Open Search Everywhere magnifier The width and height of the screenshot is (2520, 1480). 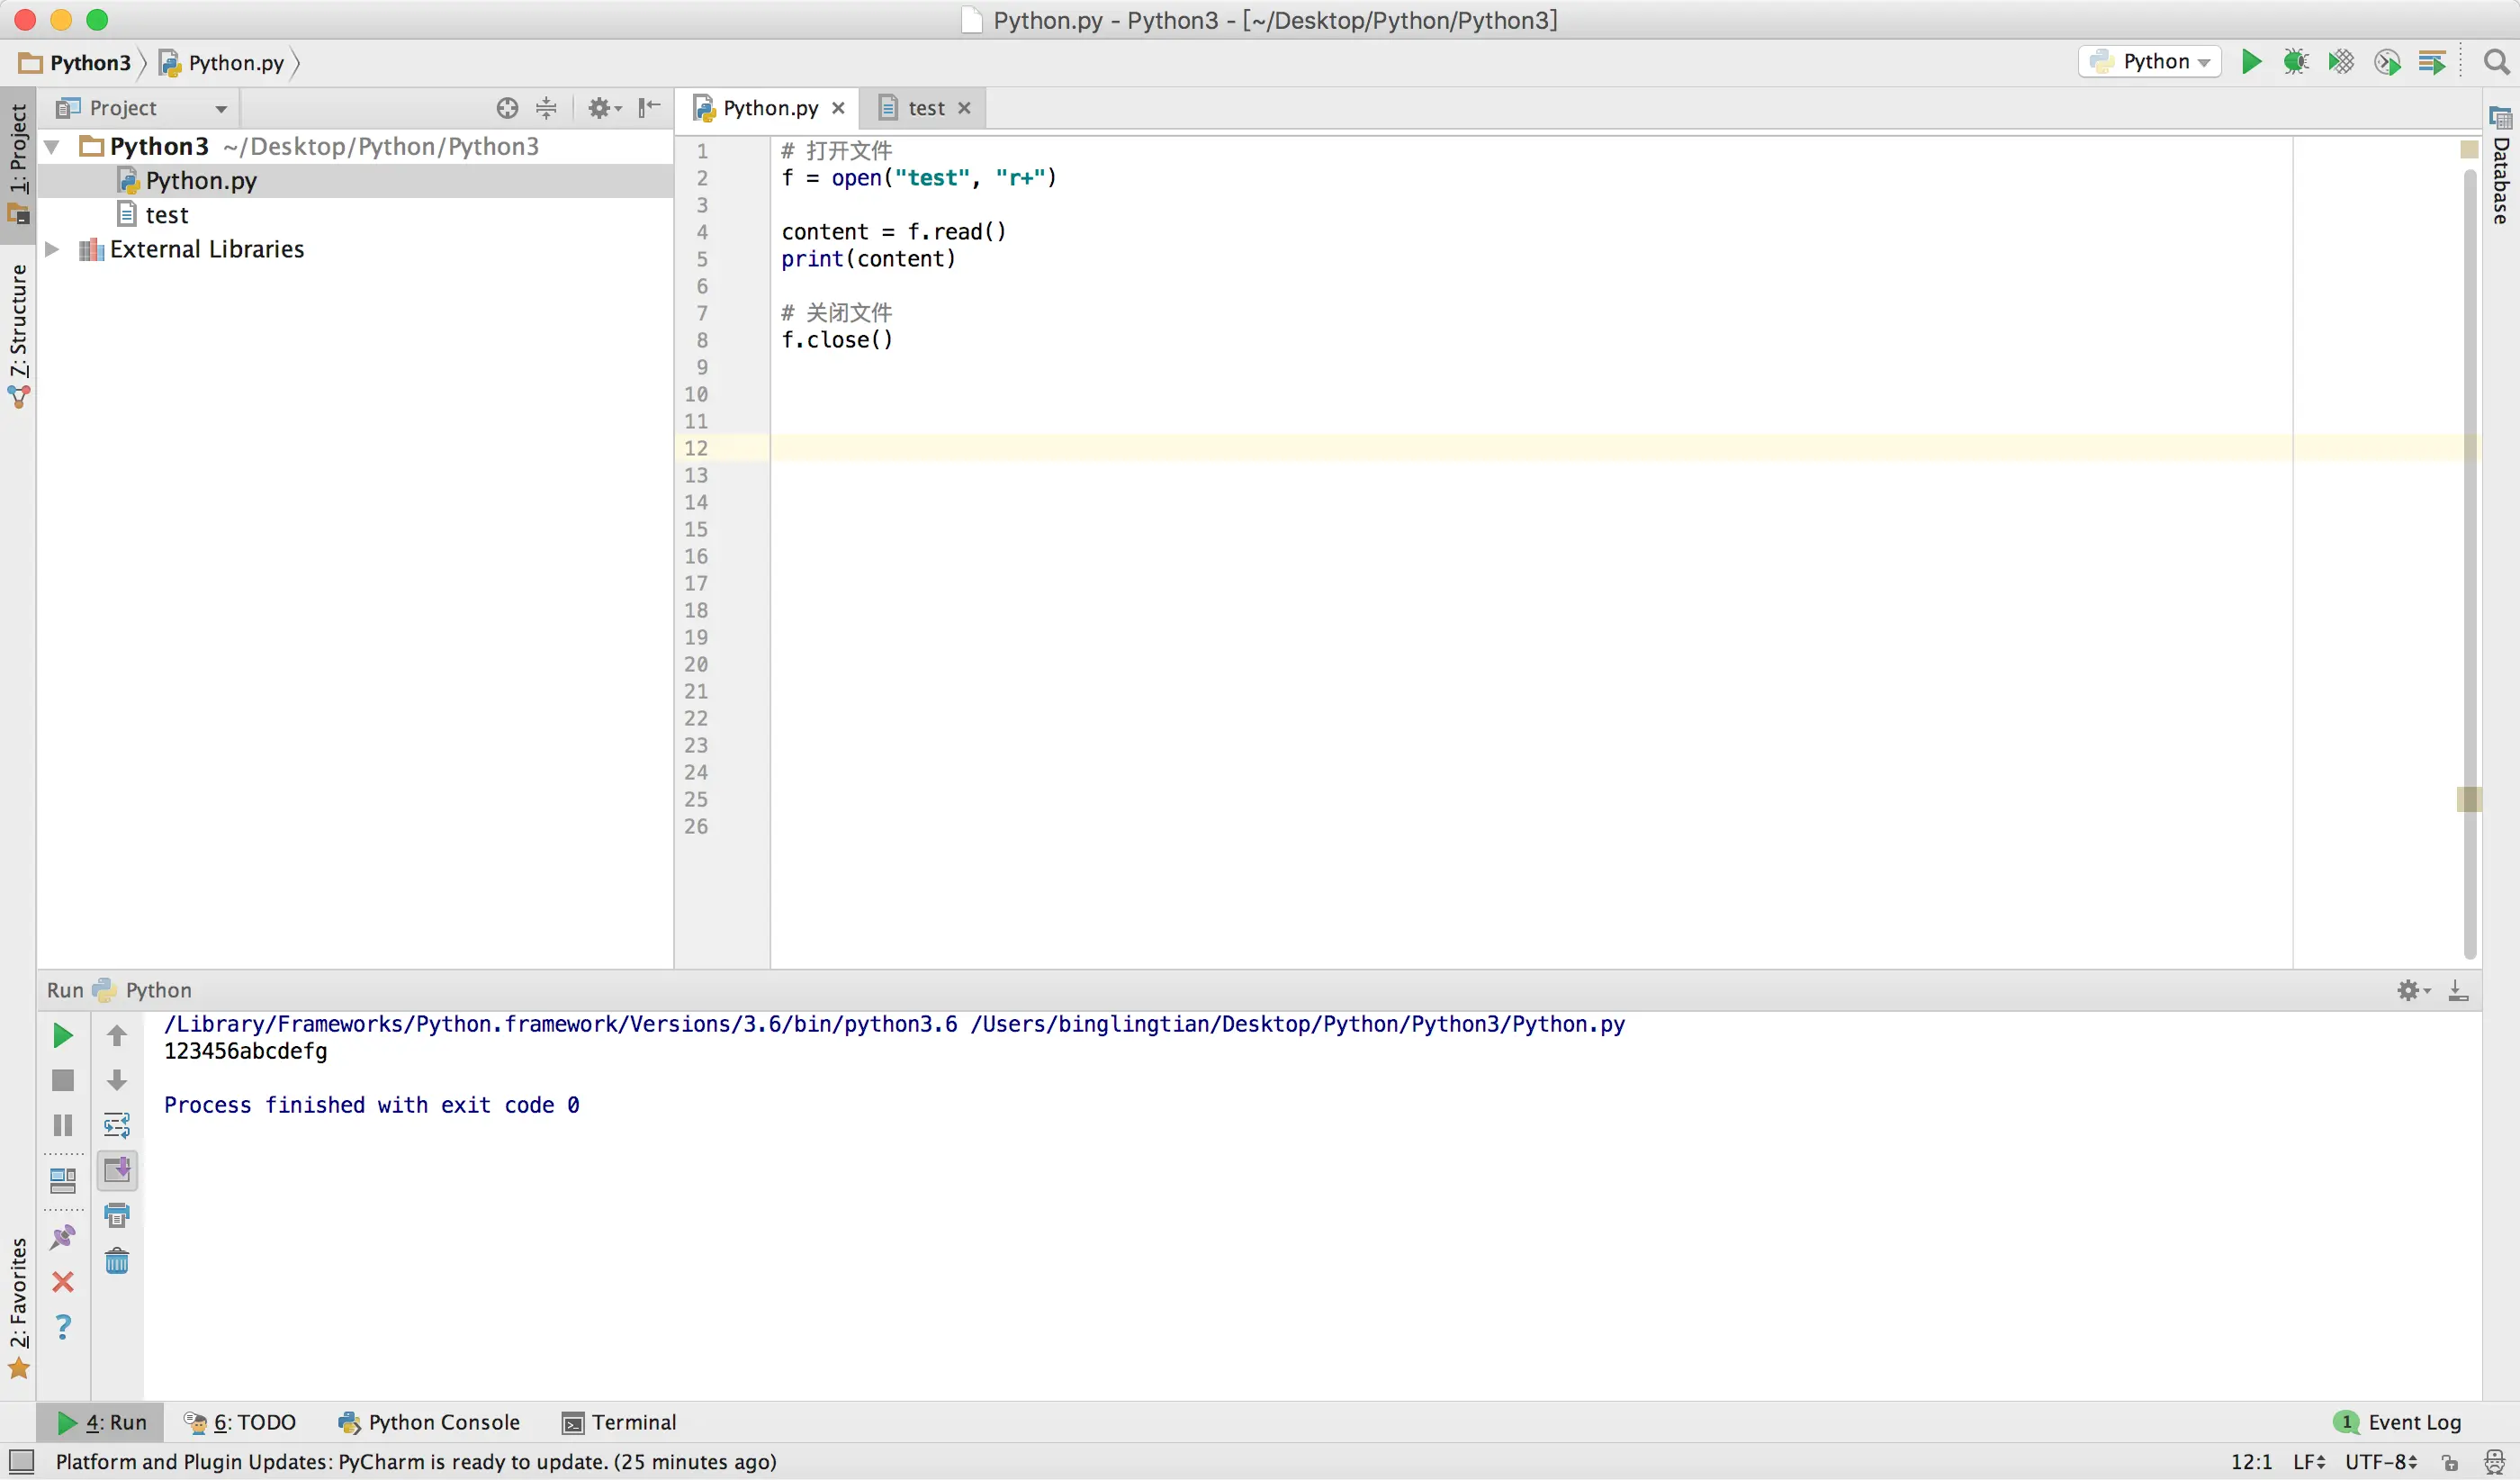[2496, 62]
